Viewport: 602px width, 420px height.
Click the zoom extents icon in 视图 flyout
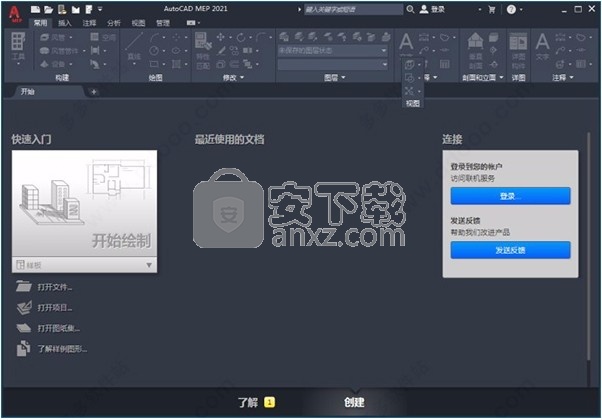pyautogui.click(x=409, y=91)
